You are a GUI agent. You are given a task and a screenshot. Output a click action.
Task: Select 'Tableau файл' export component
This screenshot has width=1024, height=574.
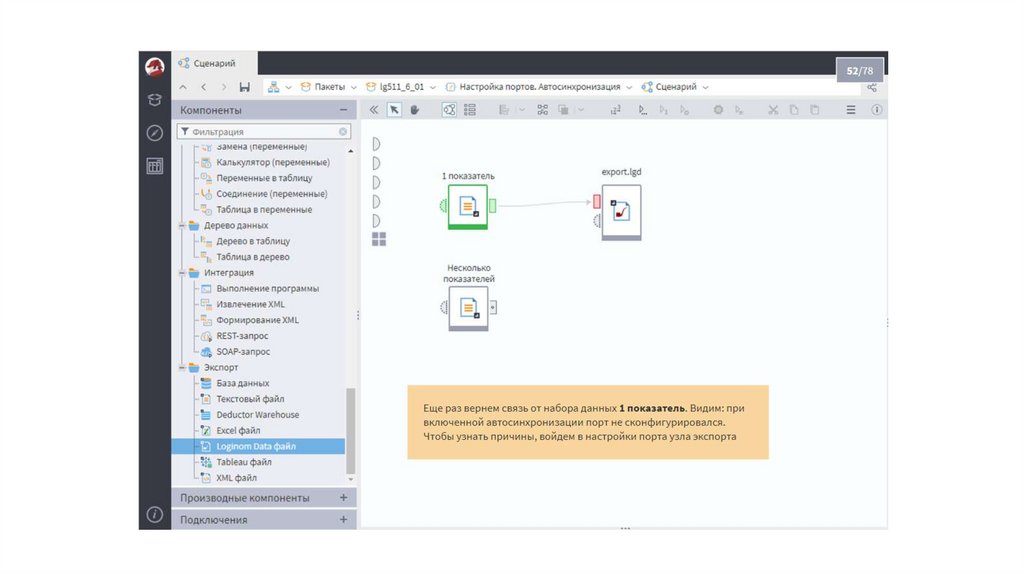click(x=244, y=462)
